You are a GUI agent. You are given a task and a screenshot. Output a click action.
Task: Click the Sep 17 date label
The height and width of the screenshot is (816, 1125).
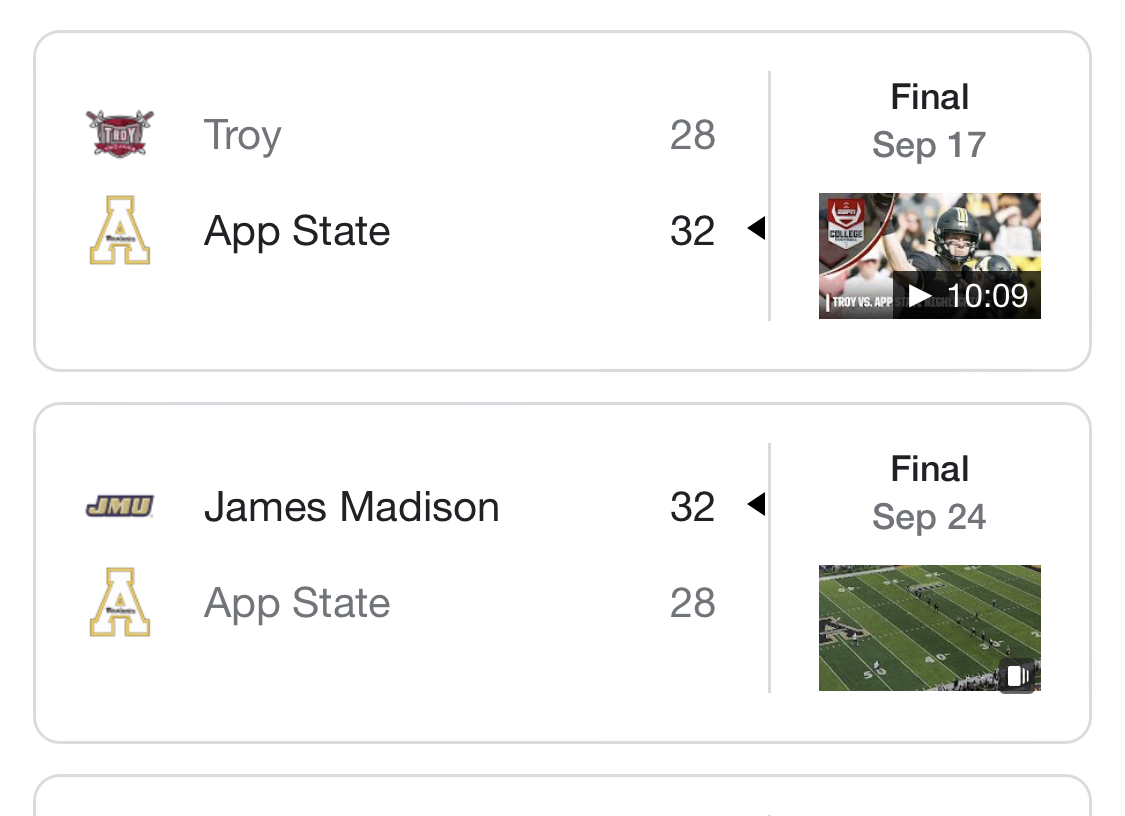point(929,145)
